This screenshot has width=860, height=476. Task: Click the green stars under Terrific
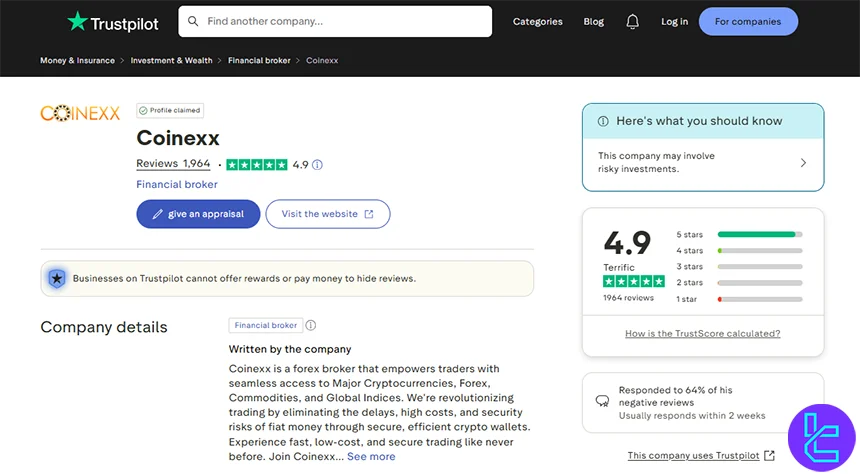click(x=633, y=282)
